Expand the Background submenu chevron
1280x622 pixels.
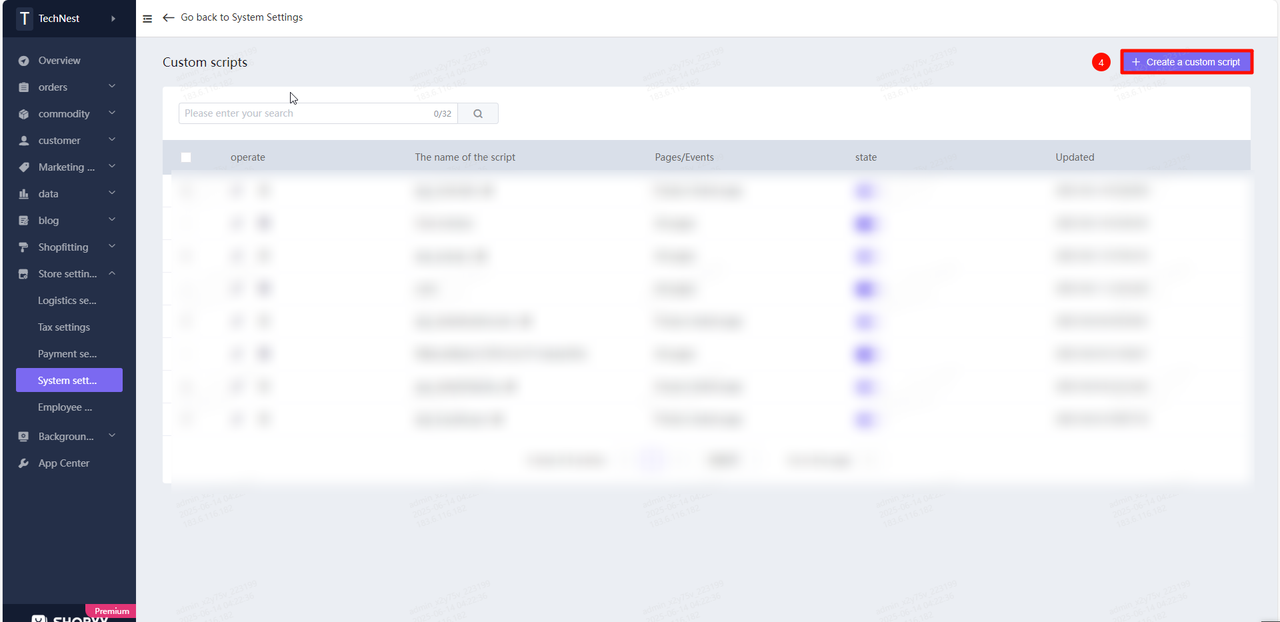[x=112, y=436]
